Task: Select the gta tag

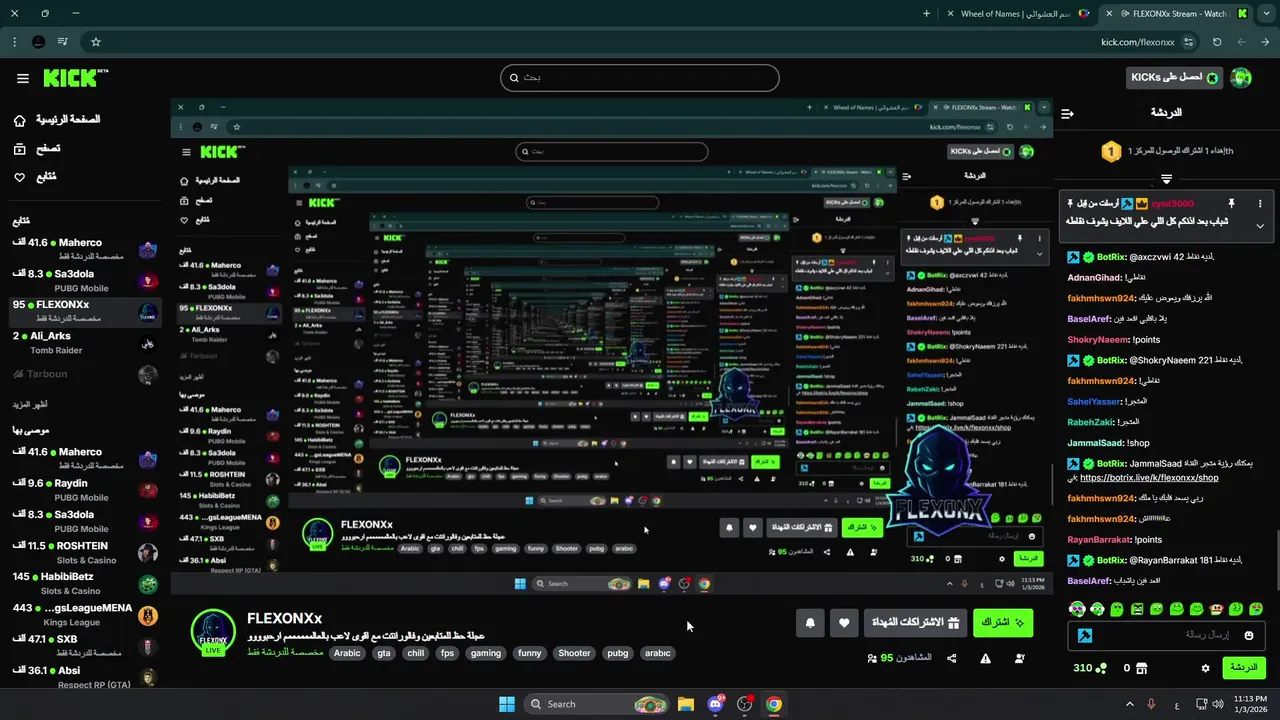Action: click(x=384, y=653)
